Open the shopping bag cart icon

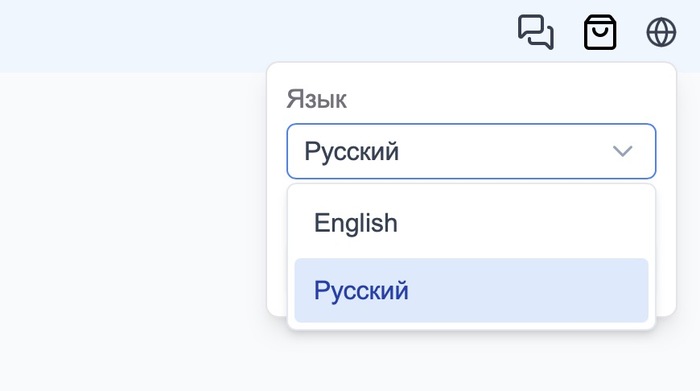pyautogui.click(x=600, y=32)
